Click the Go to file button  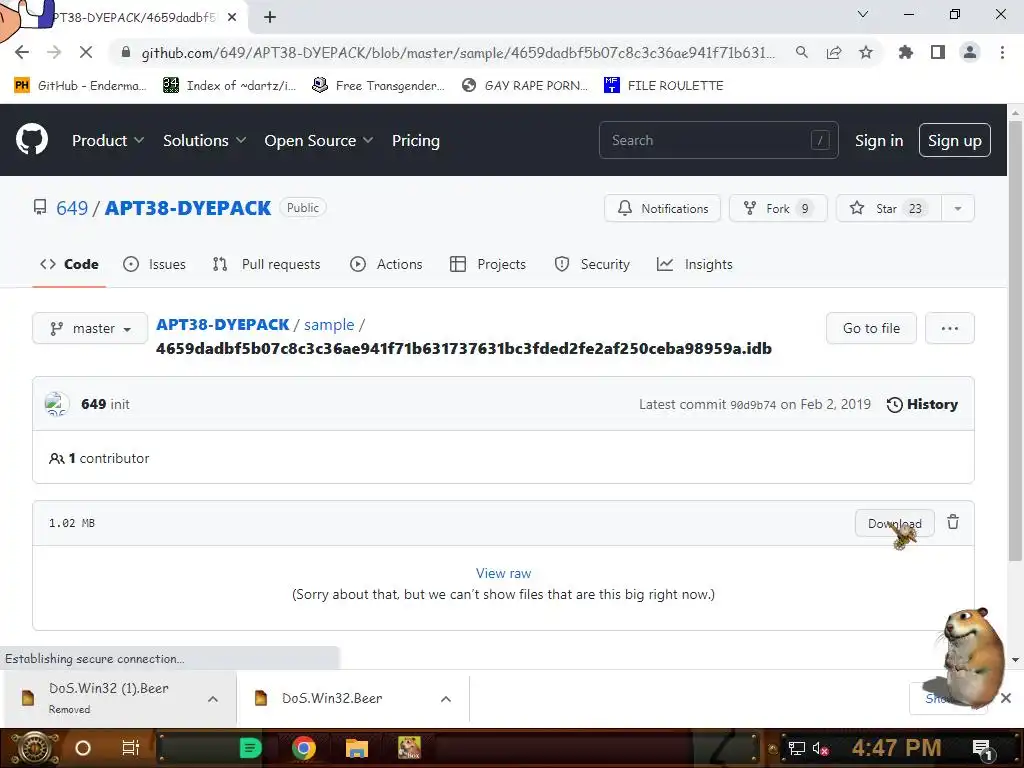point(871,328)
